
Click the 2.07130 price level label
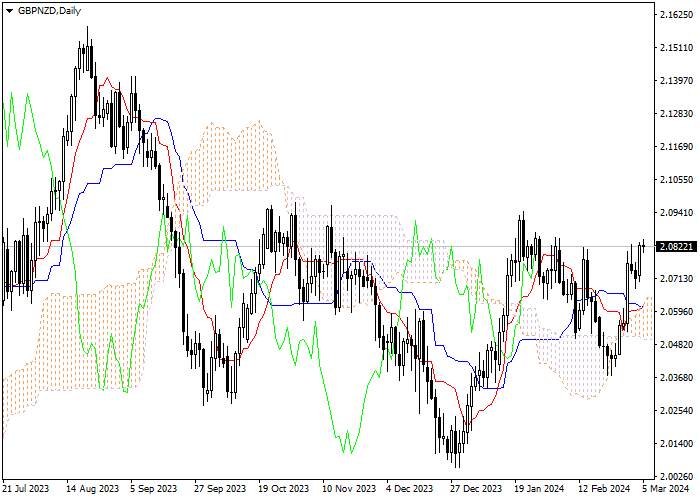coord(677,279)
